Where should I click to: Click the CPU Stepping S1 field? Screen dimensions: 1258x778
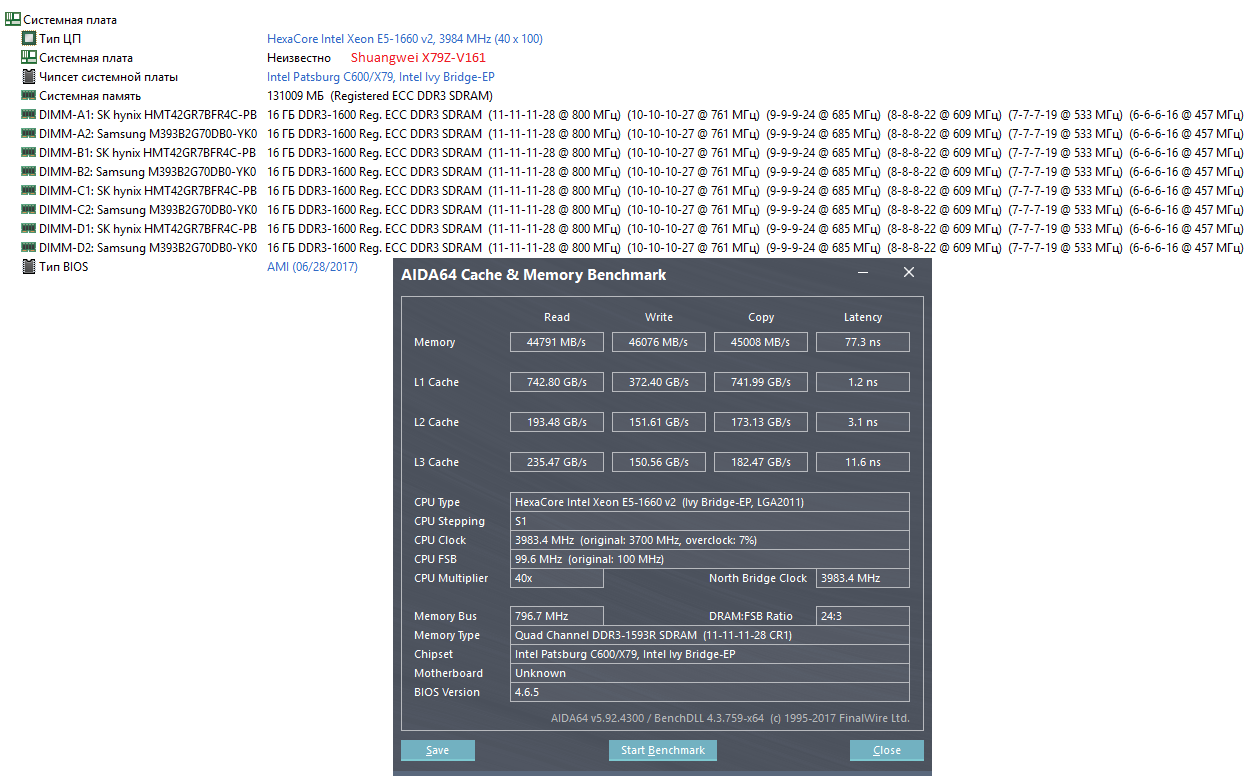710,521
